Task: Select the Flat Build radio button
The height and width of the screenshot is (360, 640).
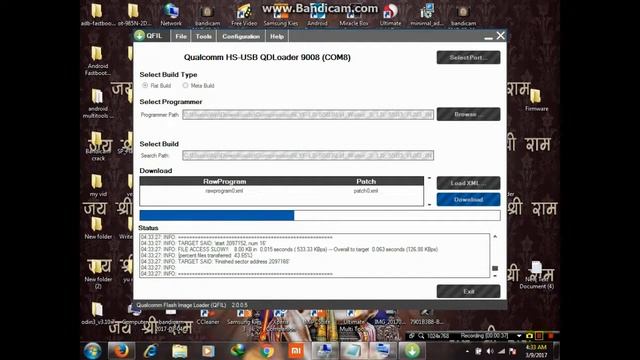Action: point(145,85)
